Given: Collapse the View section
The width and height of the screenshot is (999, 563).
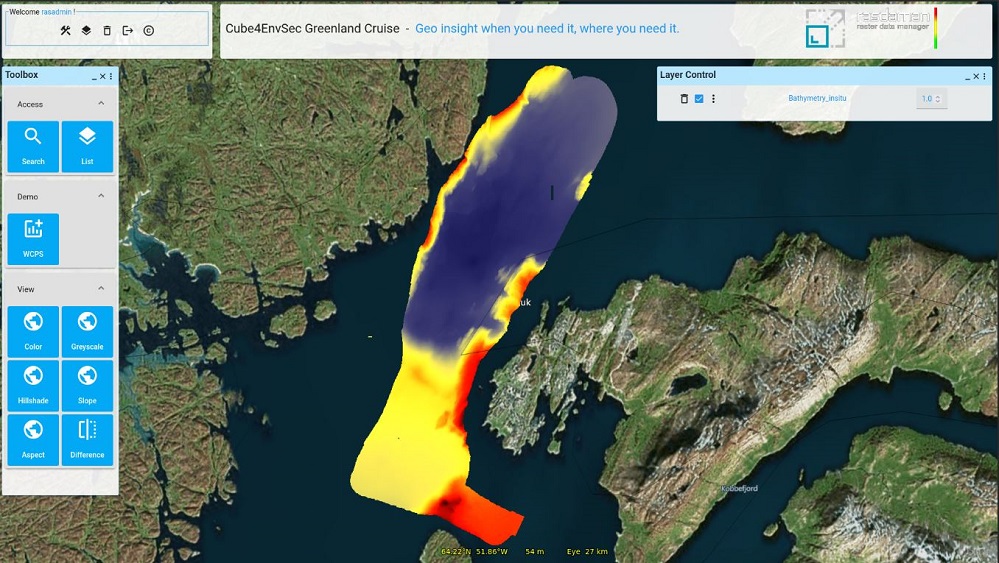Looking at the screenshot, I should tap(101, 288).
